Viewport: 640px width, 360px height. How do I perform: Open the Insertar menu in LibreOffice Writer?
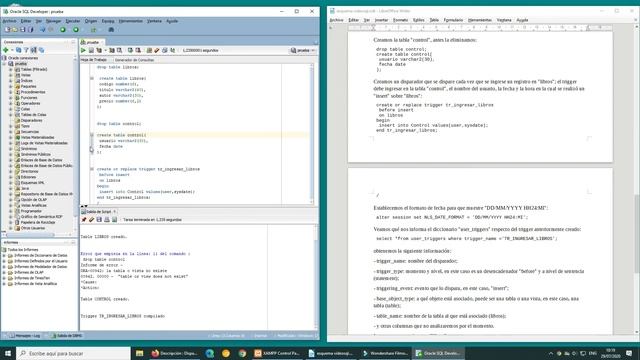[381, 20]
